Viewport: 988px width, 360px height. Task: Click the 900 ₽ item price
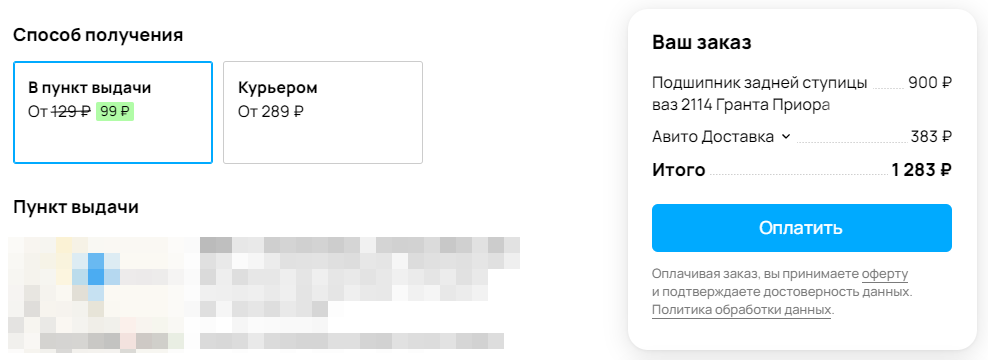[x=929, y=83]
